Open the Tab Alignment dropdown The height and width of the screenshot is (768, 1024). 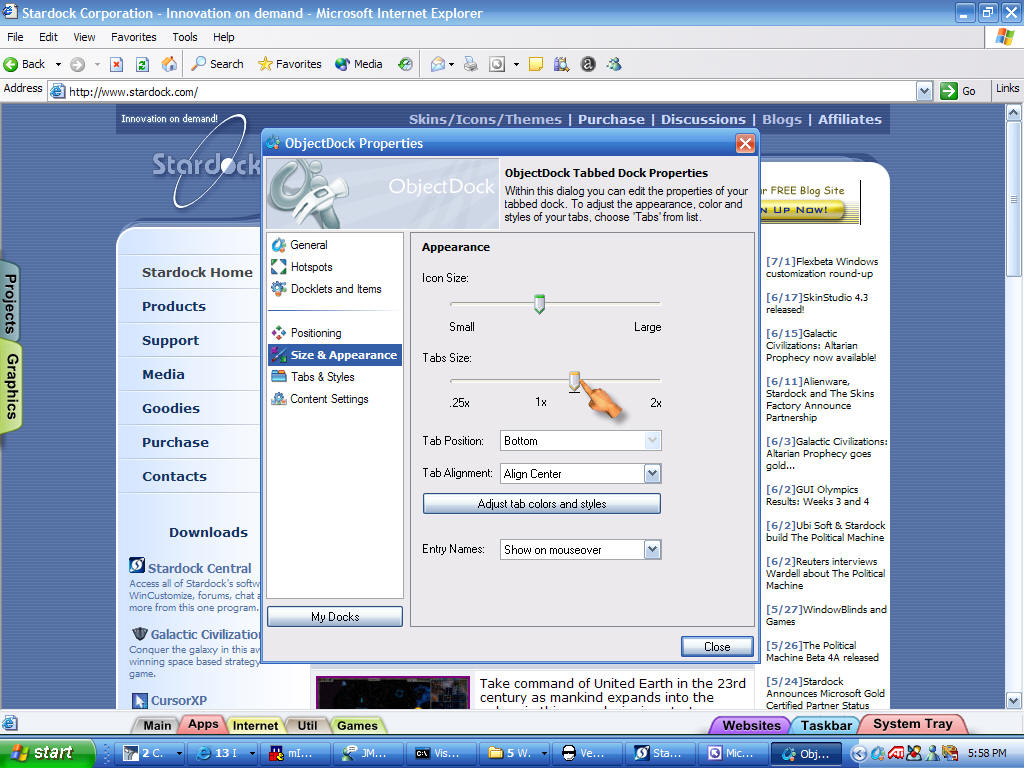click(652, 473)
